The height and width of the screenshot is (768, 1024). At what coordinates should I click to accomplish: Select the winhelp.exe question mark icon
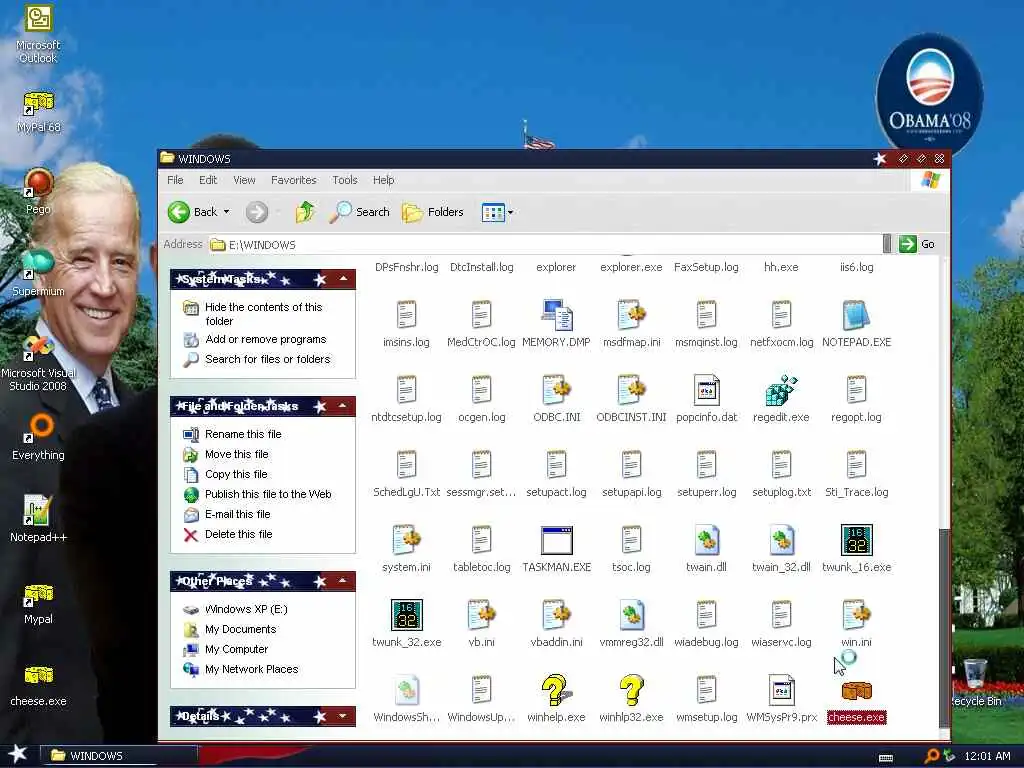[x=556, y=690]
